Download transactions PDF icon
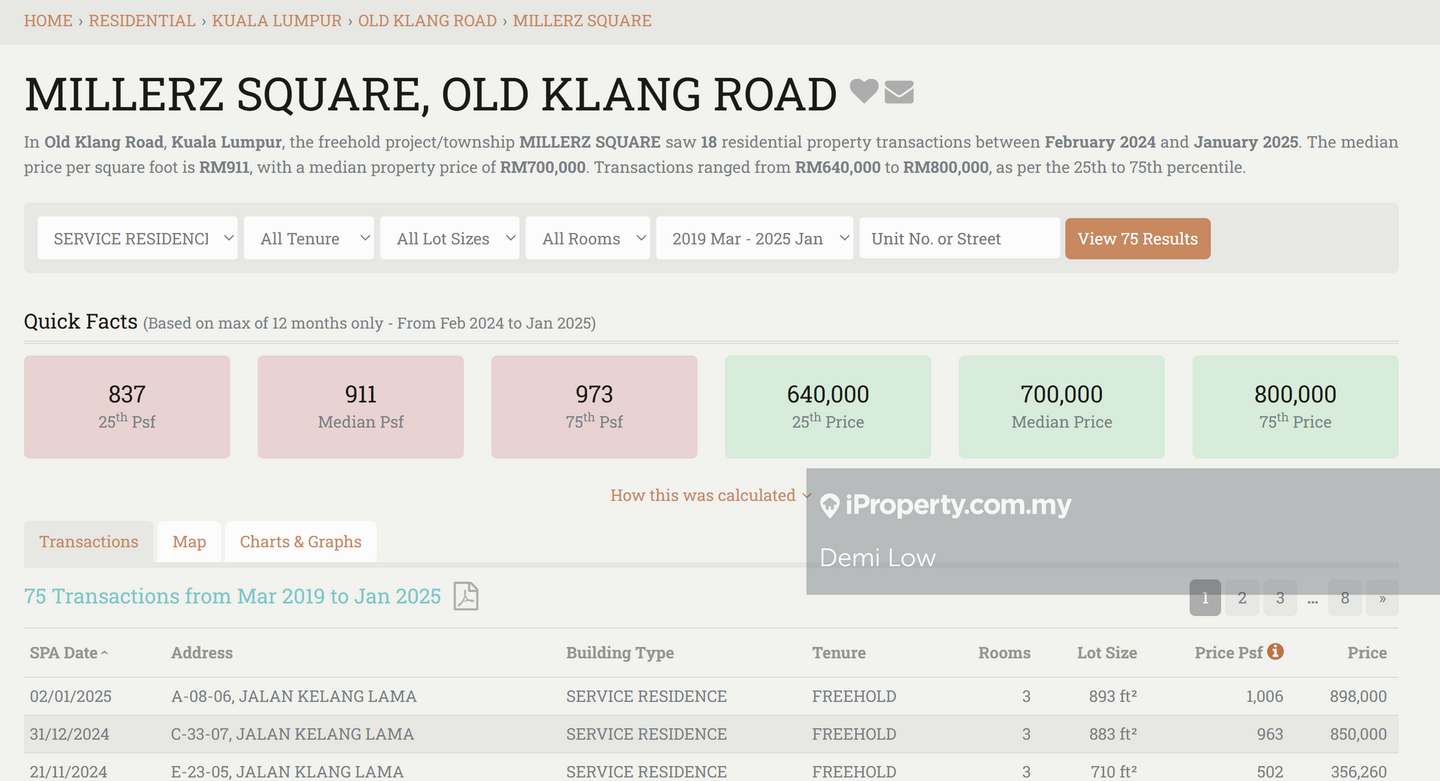 466,596
